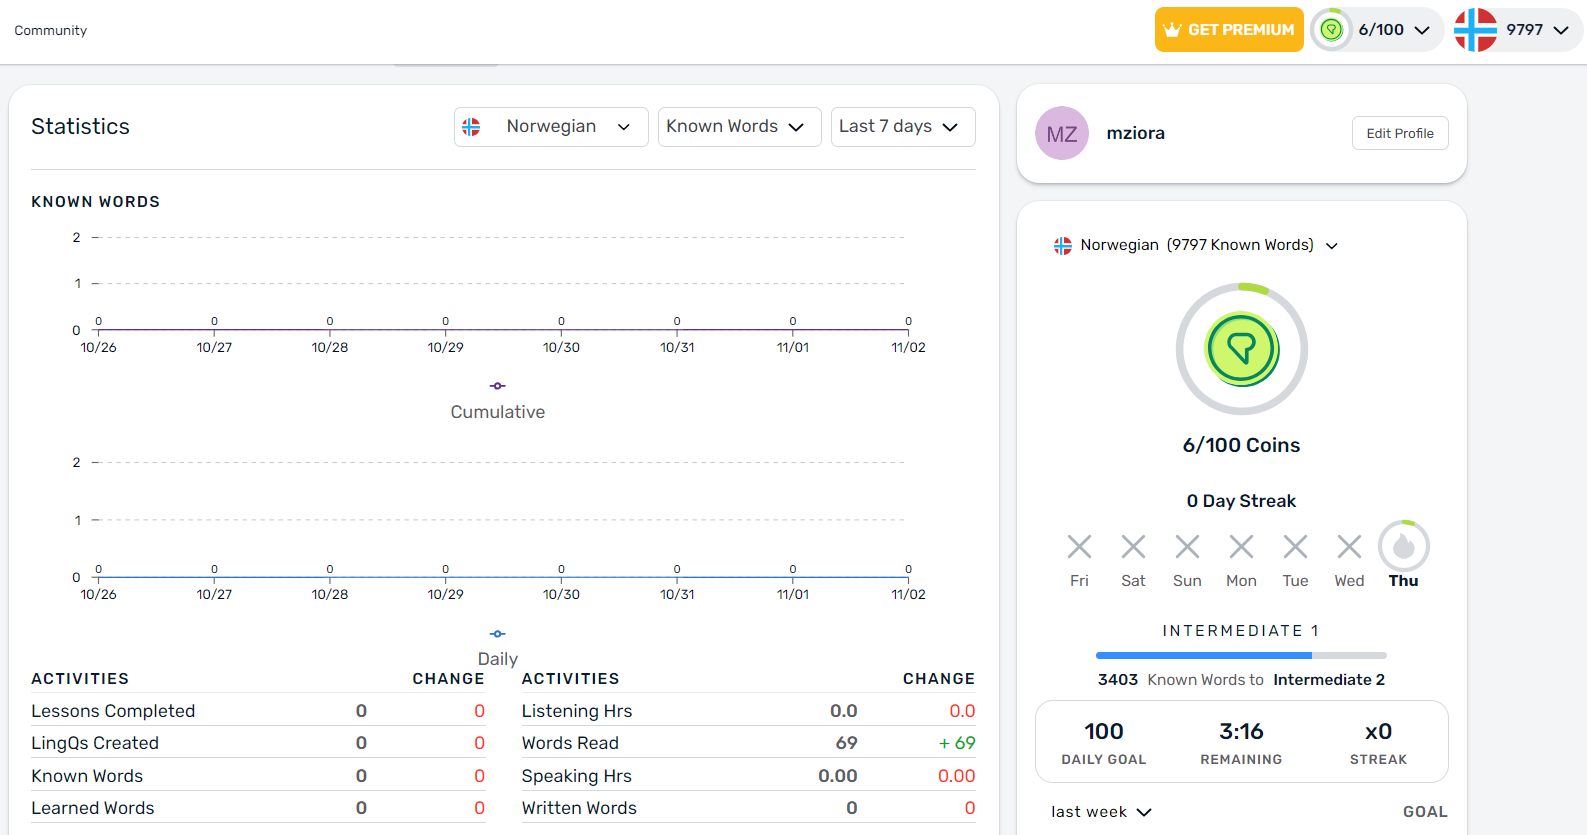Click the Learned Words row label
Image resolution: width=1587 pixels, height=835 pixels.
pos(93,808)
